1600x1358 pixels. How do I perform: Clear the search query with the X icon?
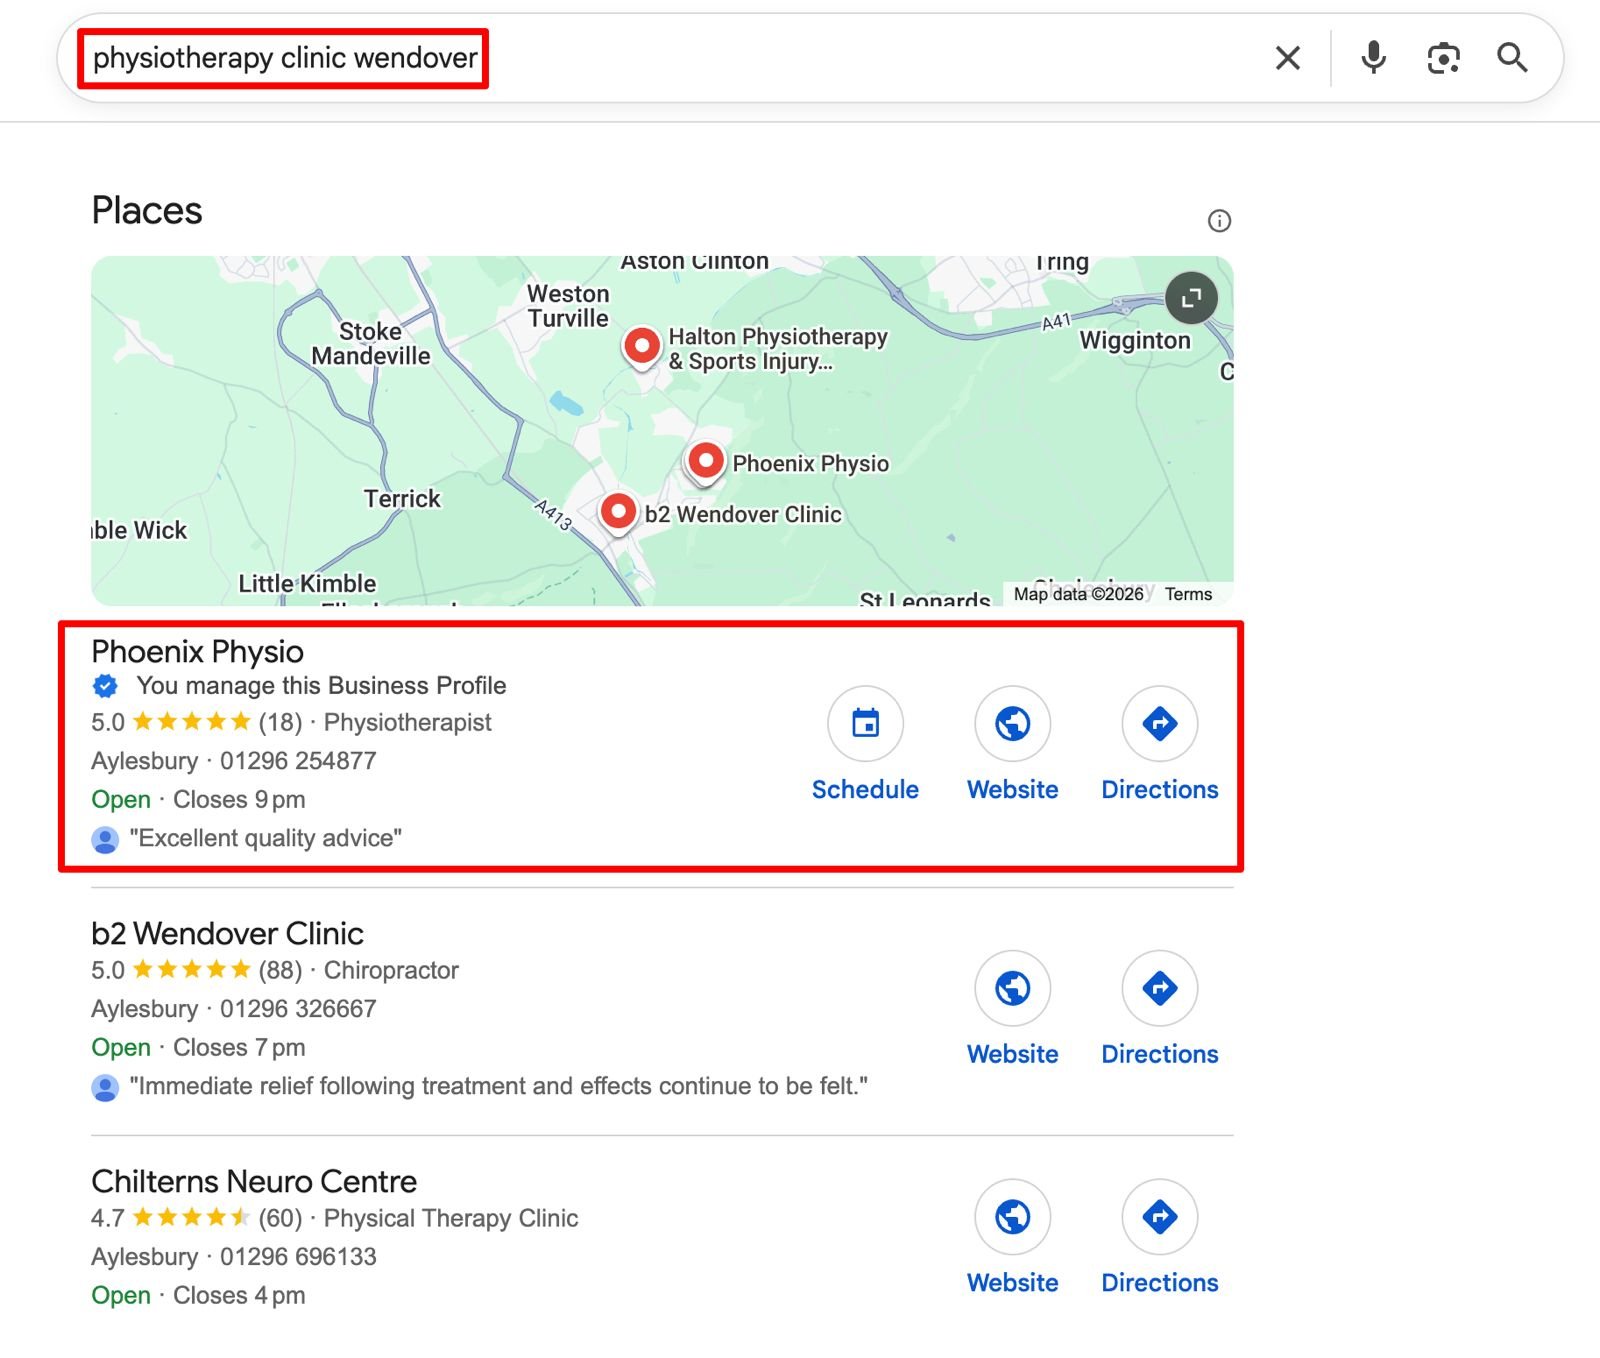click(x=1287, y=58)
